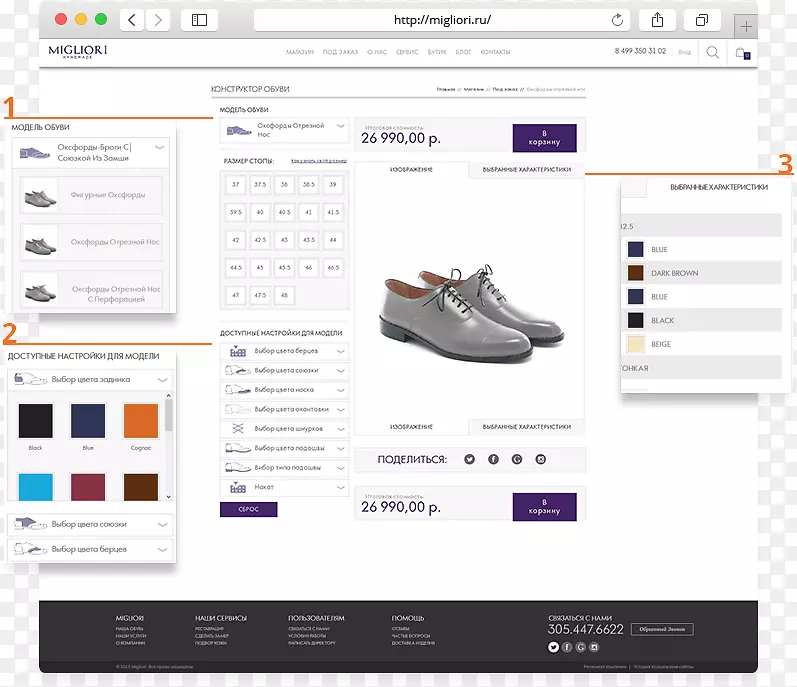Open the Instagram icon in the footer
The image size is (797, 687).
pos(594,647)
